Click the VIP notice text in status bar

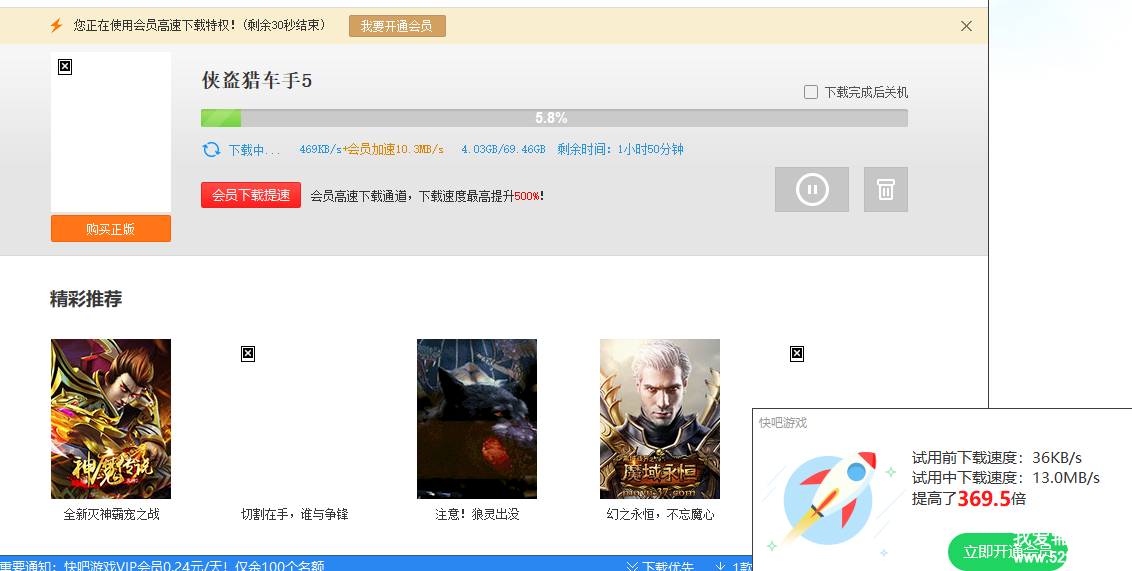(162, 566)
